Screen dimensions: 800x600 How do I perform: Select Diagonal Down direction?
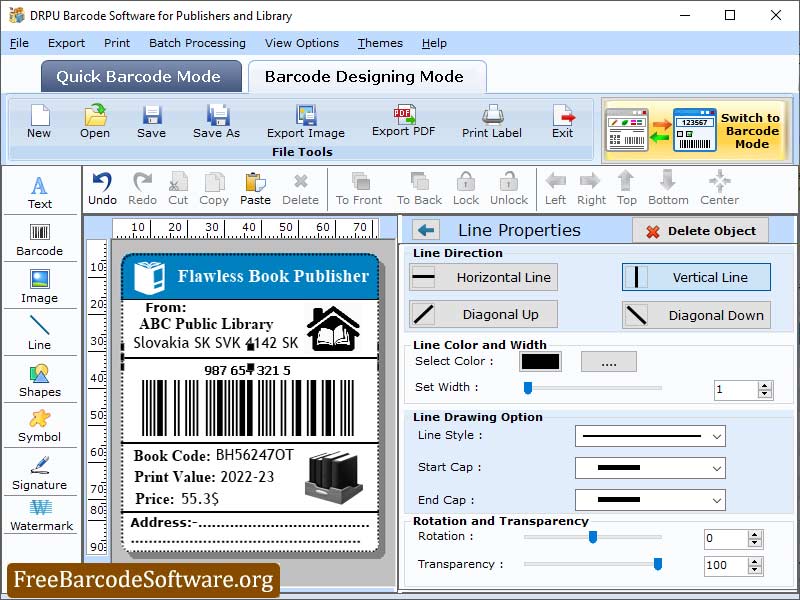click(x=696, y=315)
